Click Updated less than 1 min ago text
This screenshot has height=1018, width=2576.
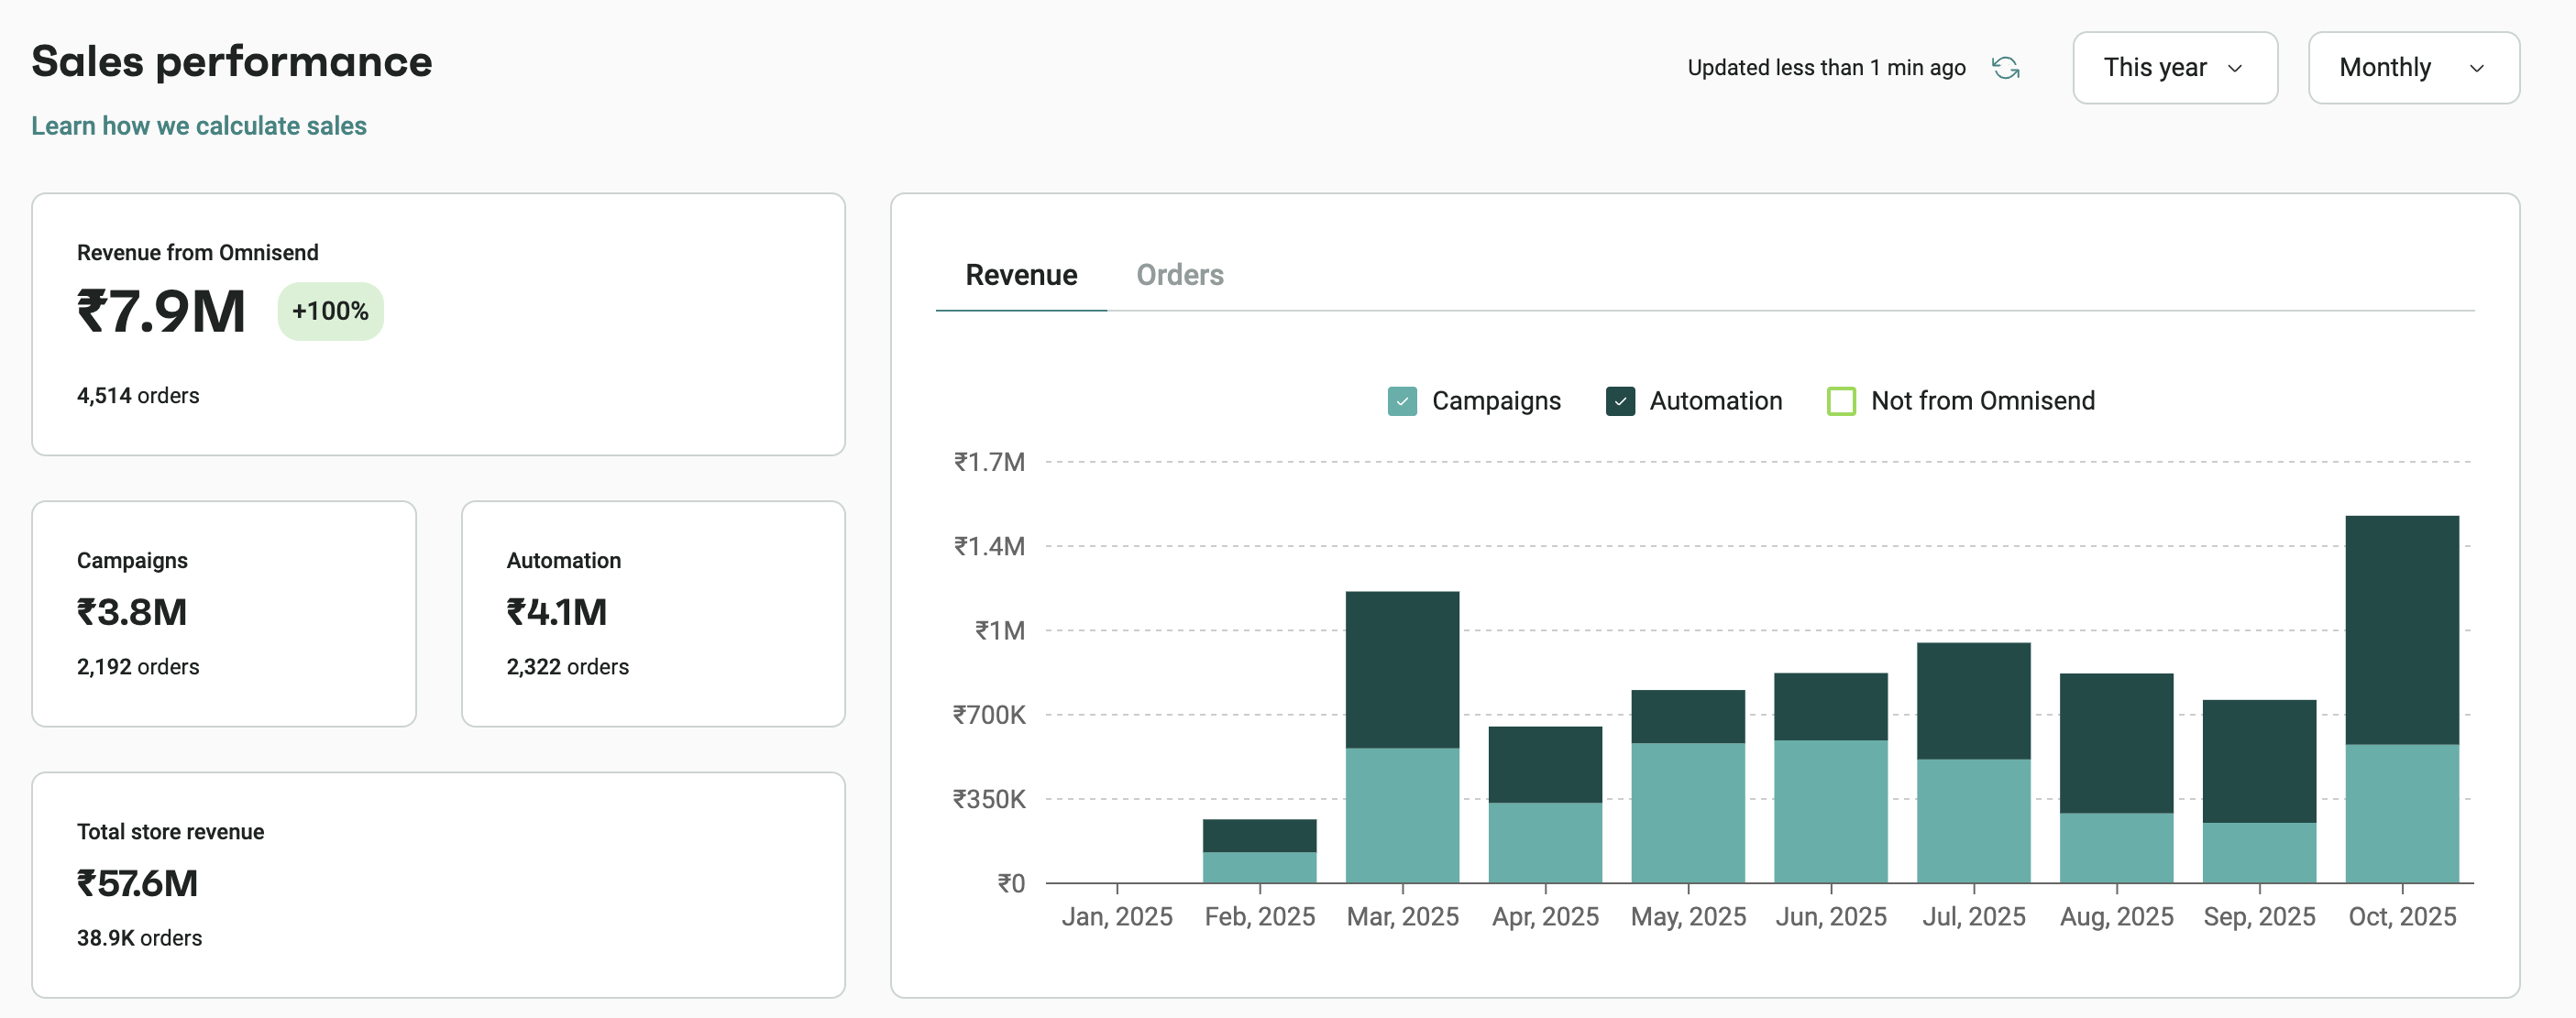click(x=1826, y=68)
